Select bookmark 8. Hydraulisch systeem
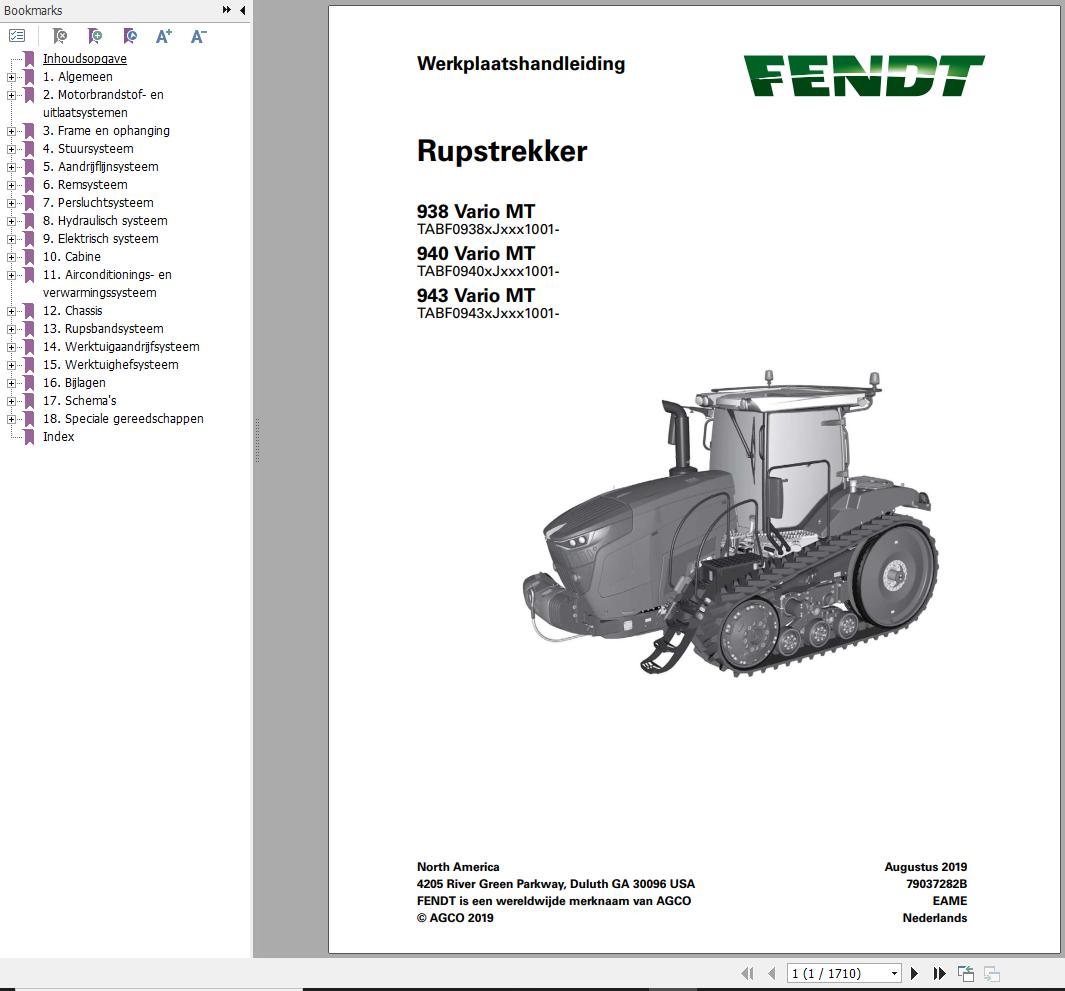Image resolution: width=1065 pixels, height=991 pixels. click(105, 221)
